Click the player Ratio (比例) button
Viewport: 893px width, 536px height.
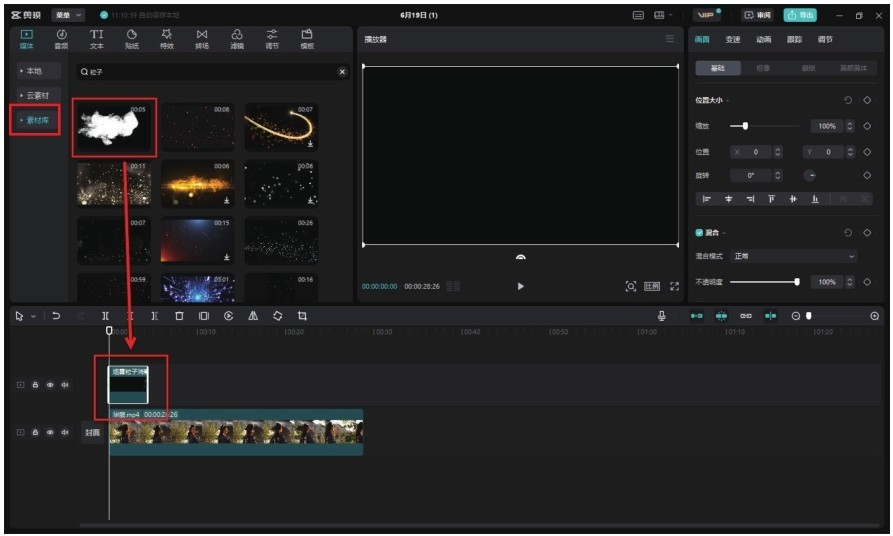pos(652,286)
